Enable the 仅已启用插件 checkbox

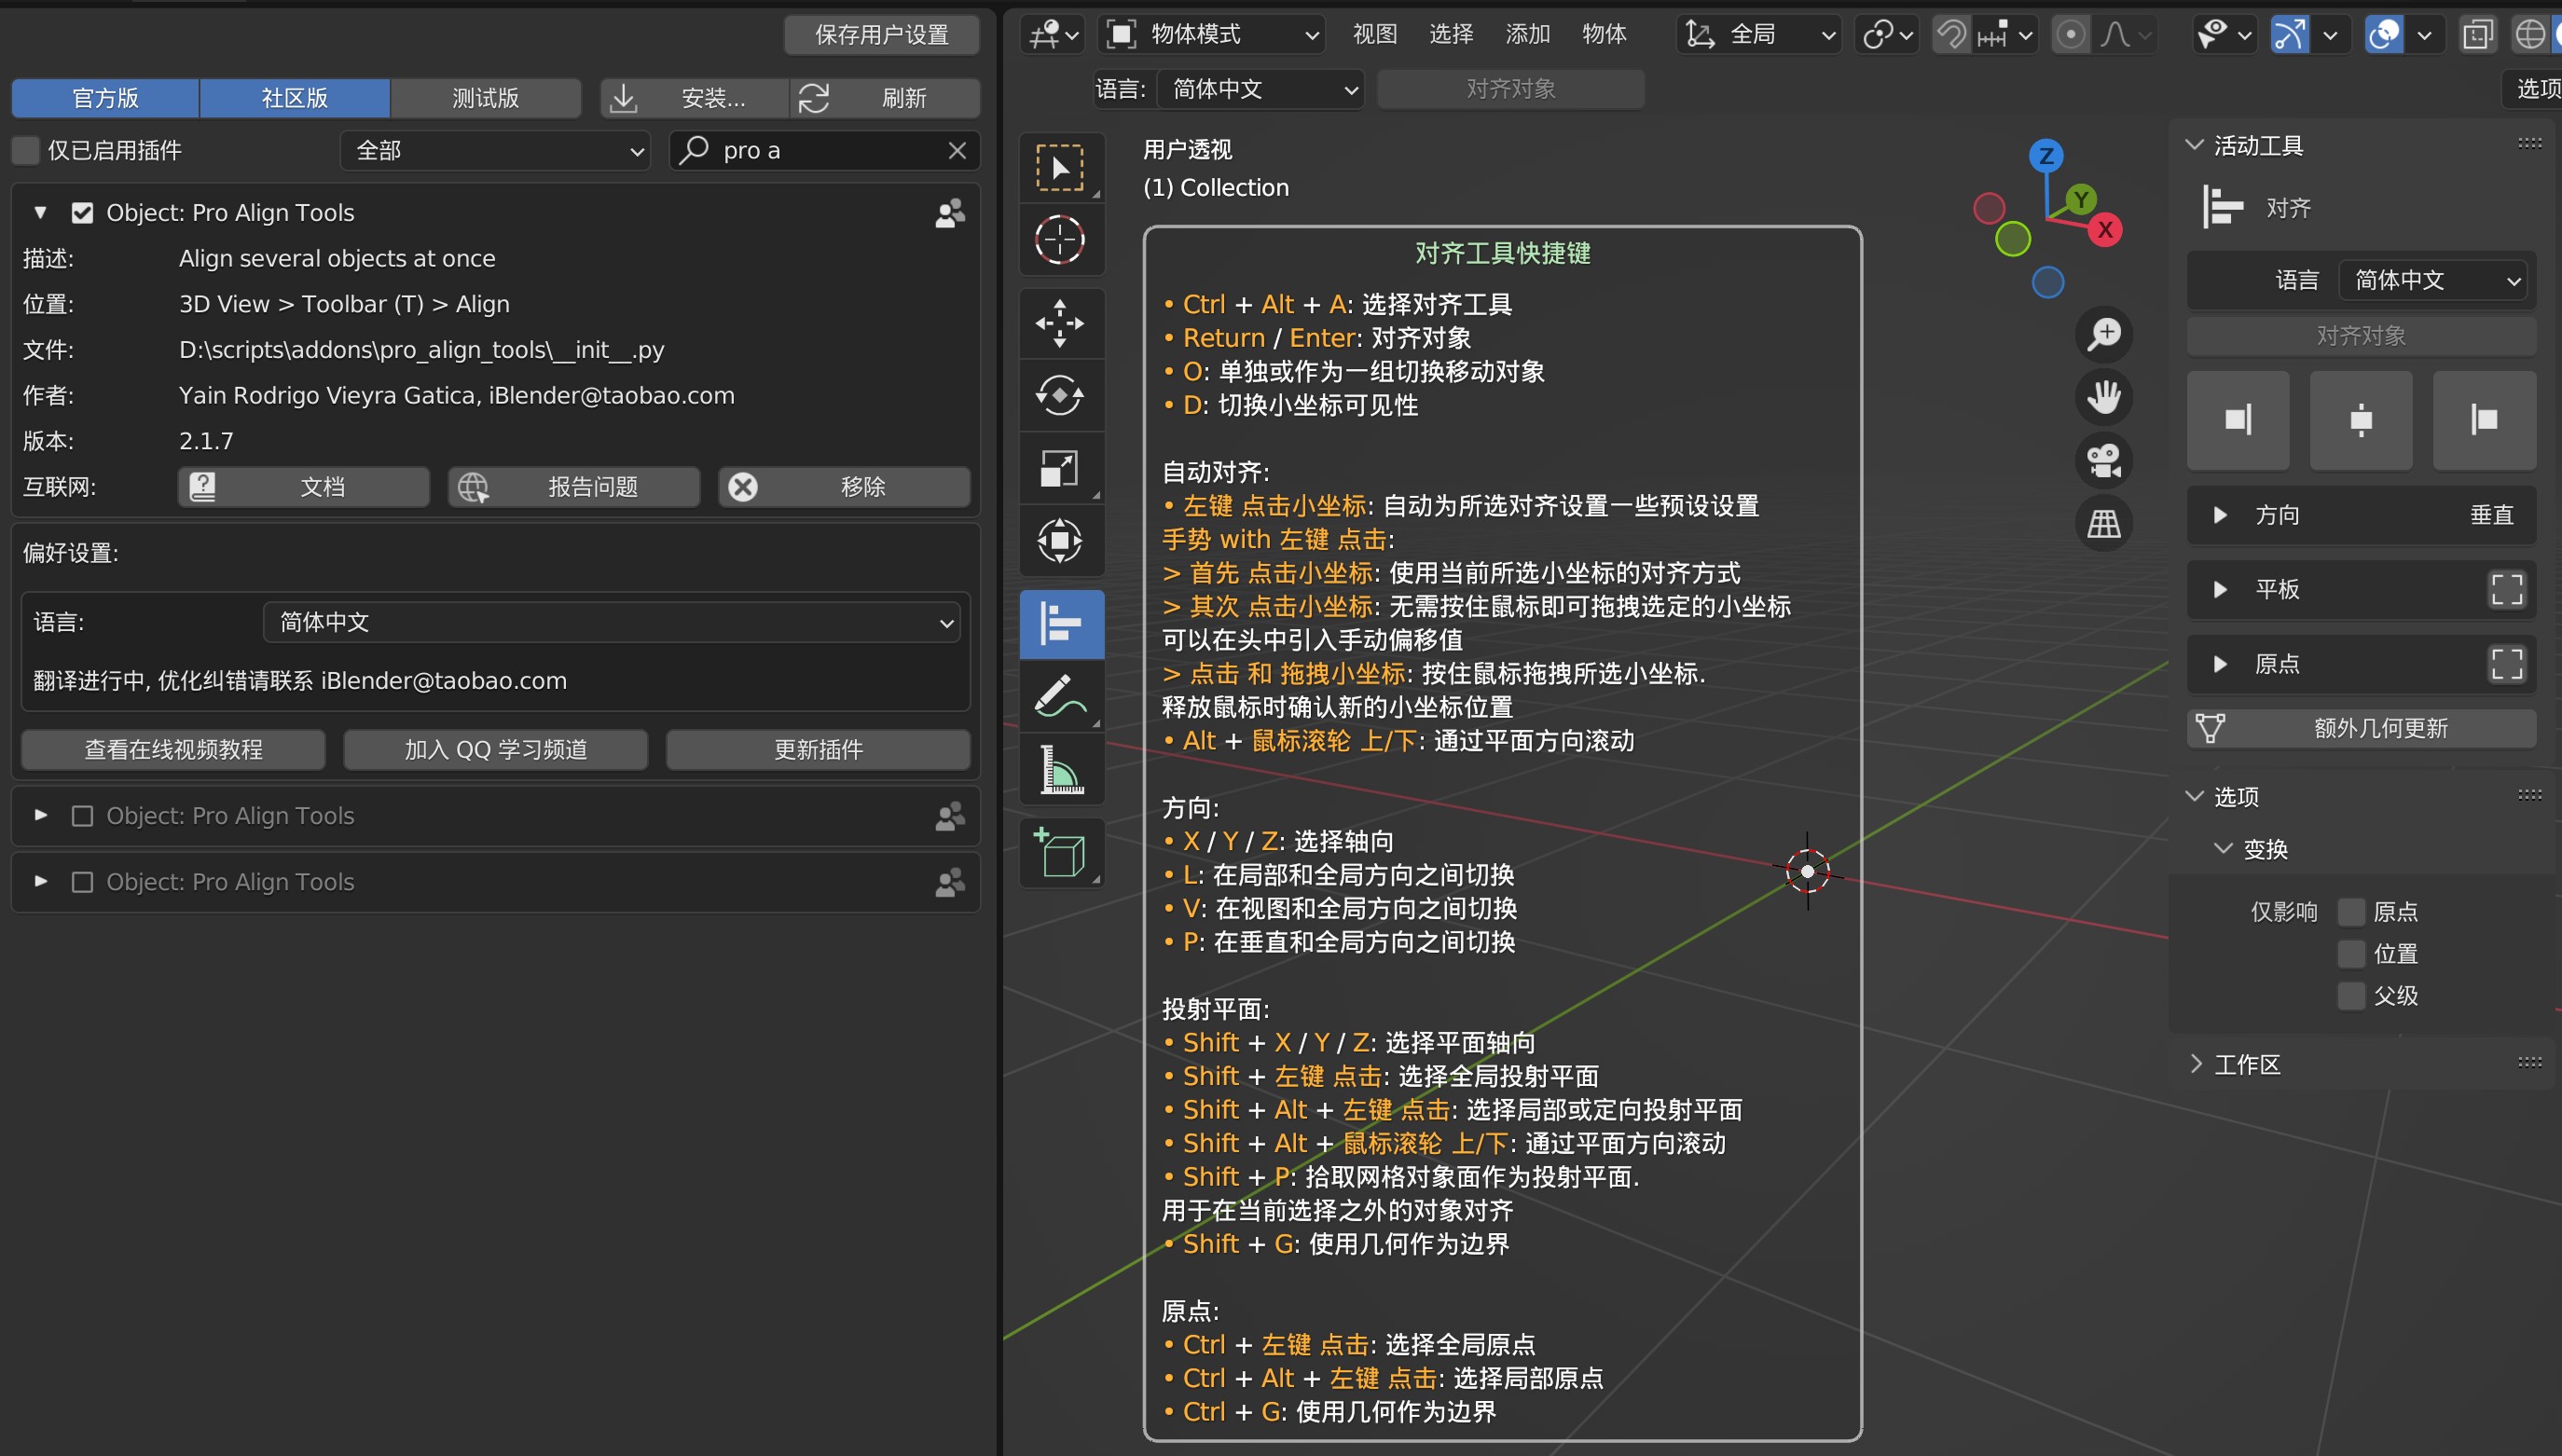click(x=25, y=149)
